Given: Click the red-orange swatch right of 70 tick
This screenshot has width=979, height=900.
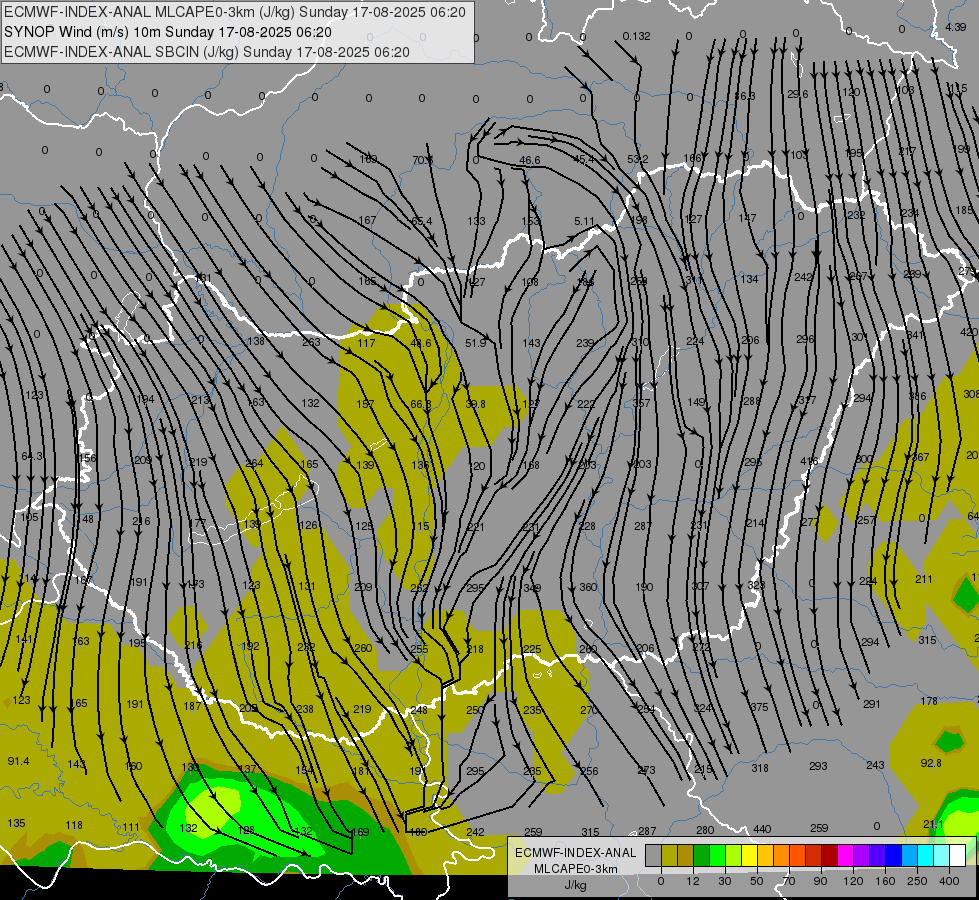Looking at the screenshot, I should pos(797,855).
